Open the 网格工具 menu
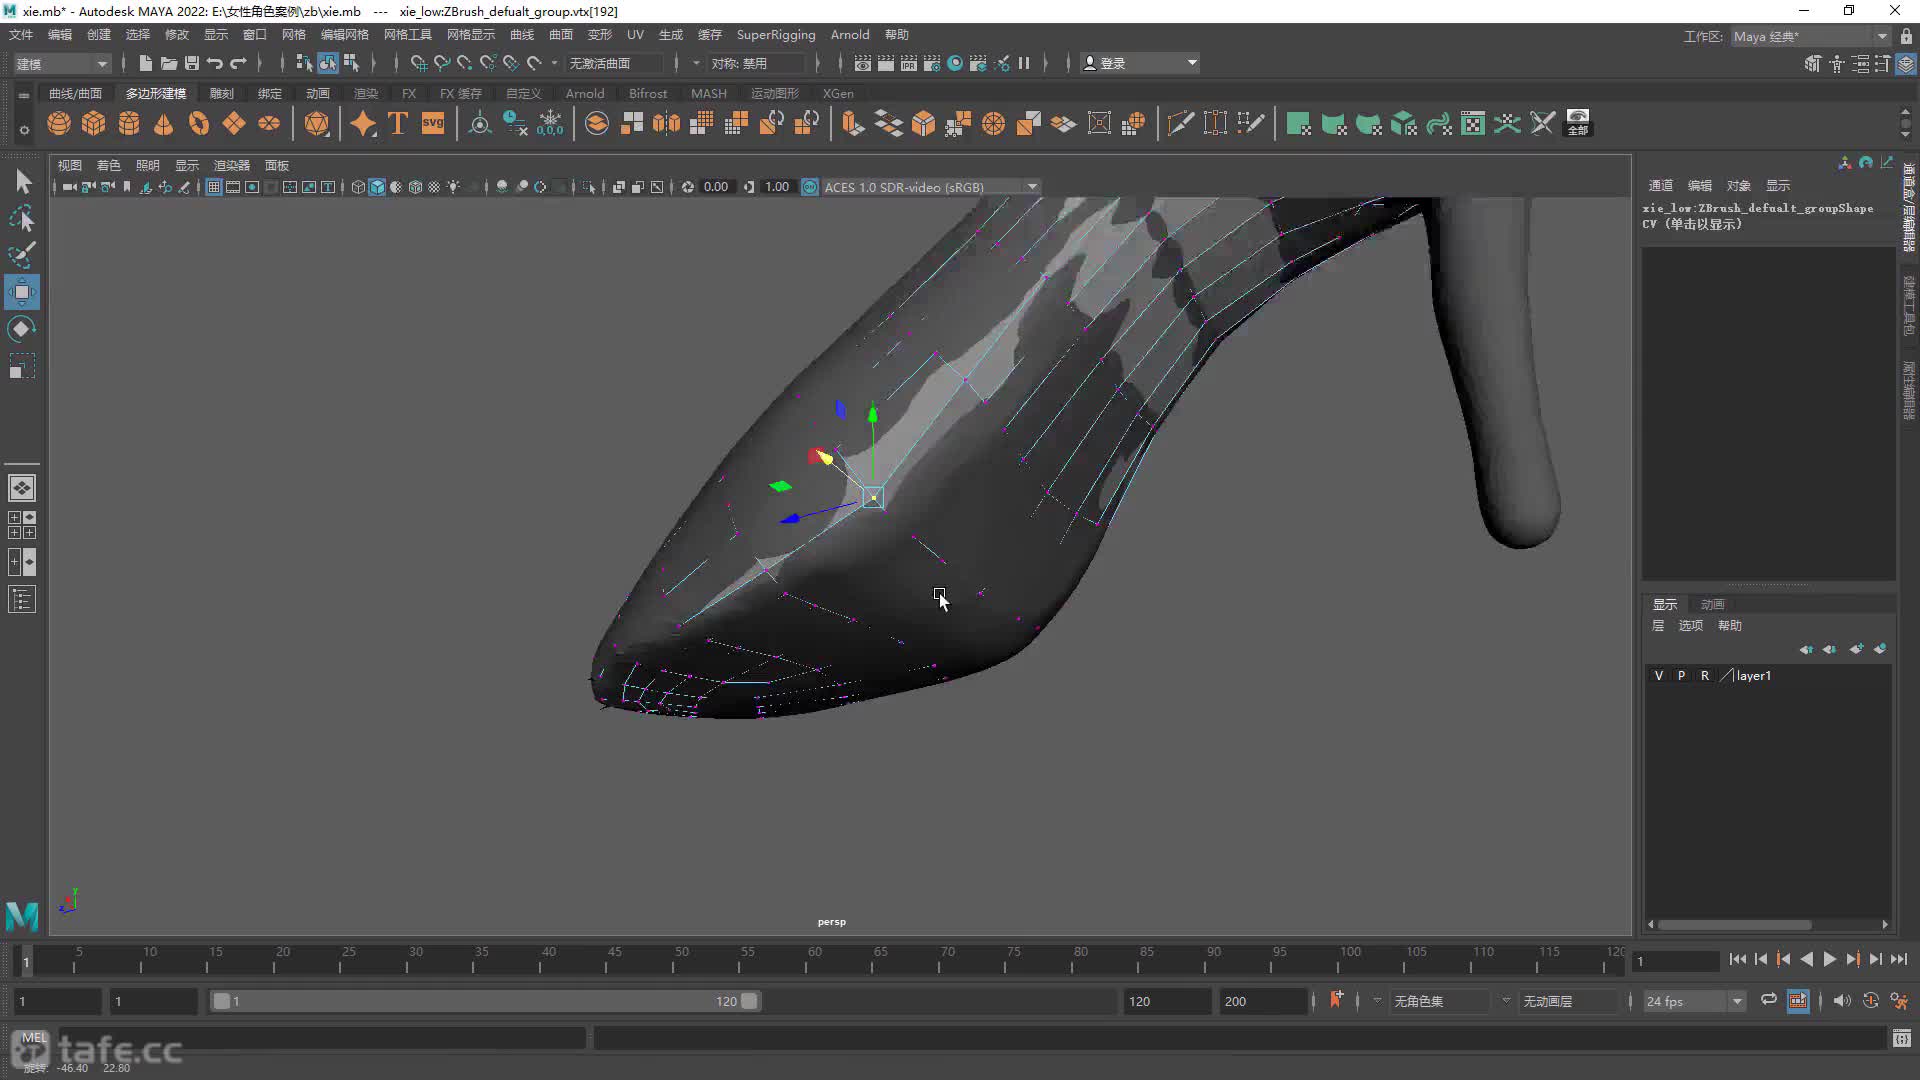Viewport: 1920px width, 1080px height. (x=407, y=34)
